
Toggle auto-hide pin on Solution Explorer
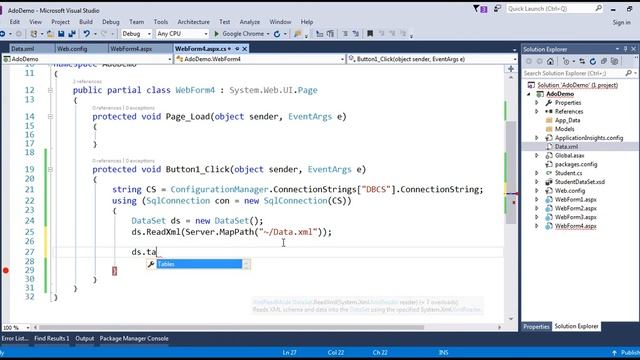point(625,49)
